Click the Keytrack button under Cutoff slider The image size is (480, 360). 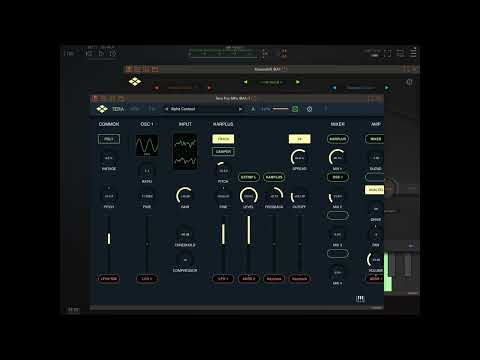299,279
